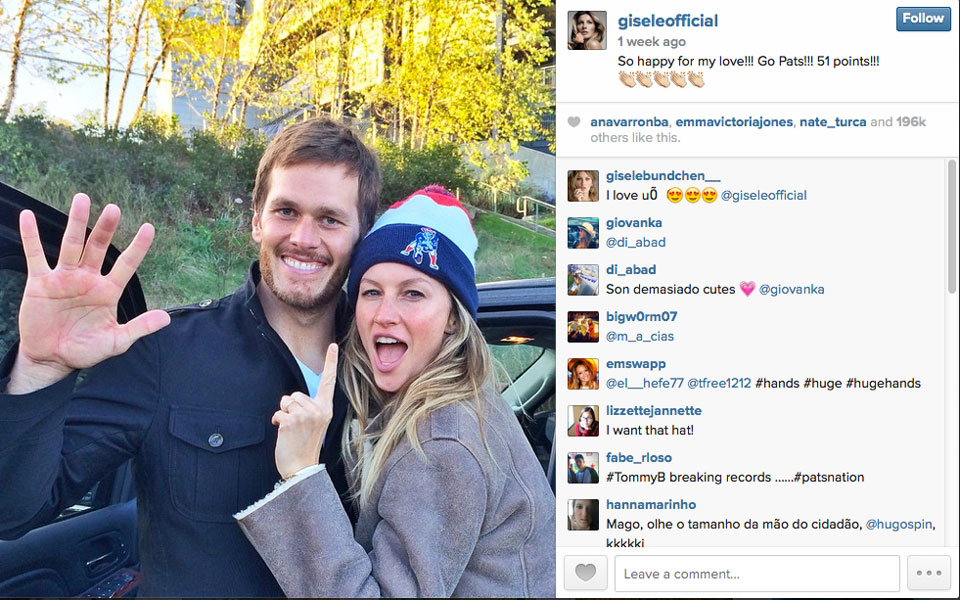Click the Follow button
This screenshot has height=600, width=960.
point(923,19)
